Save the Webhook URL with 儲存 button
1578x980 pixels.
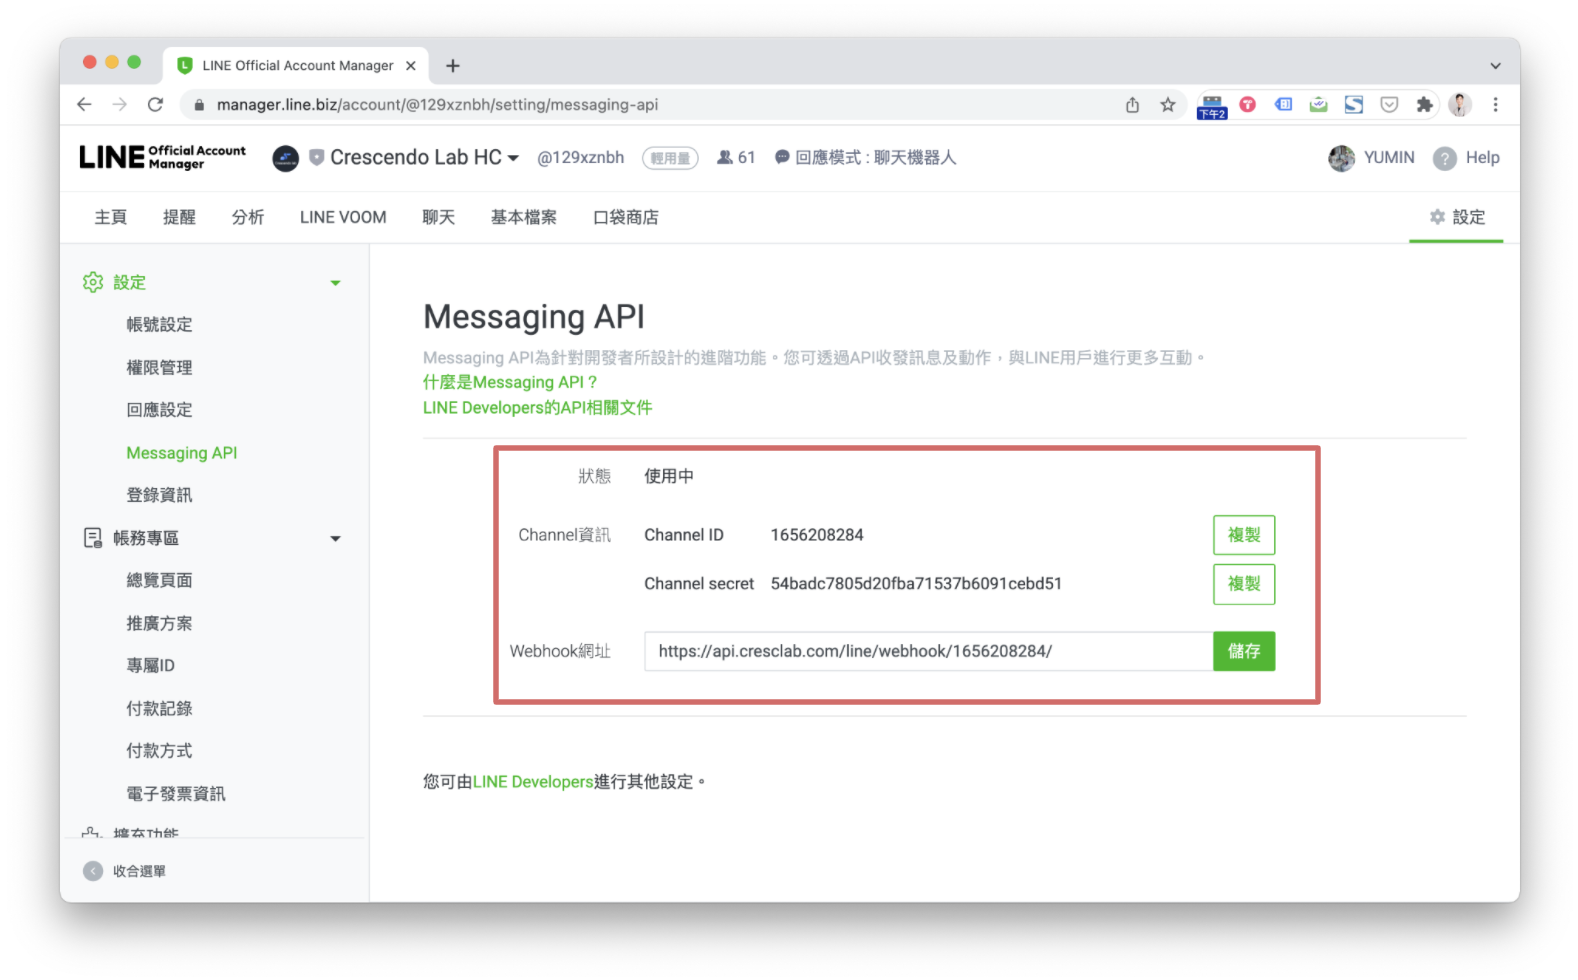click(1243, 651)
